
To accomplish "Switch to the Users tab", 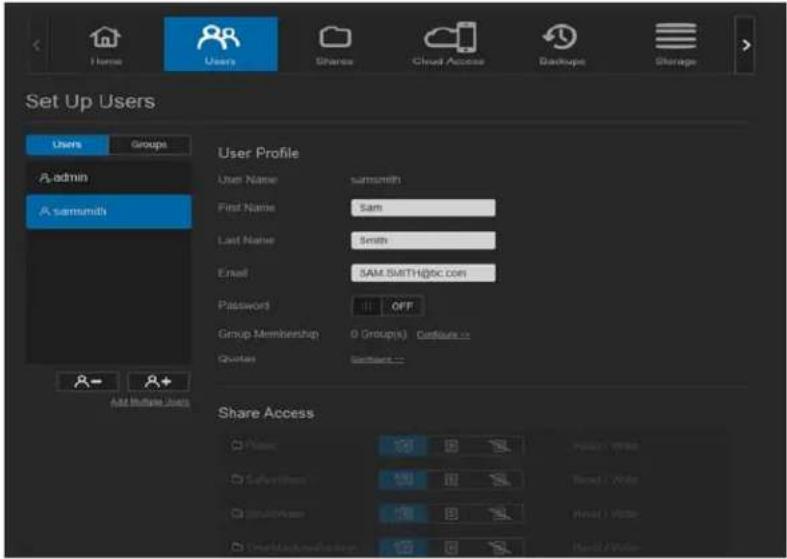I will point(67,145).
